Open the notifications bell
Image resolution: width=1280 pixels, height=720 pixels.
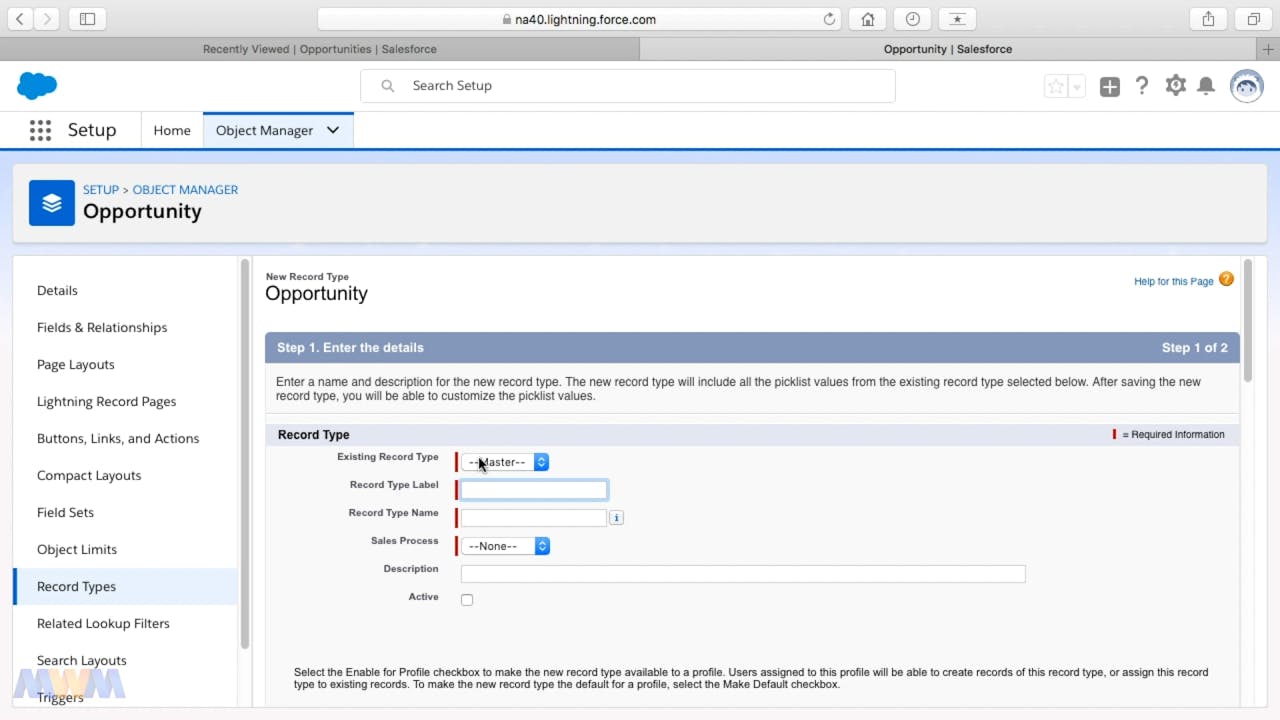[1206, 86]
